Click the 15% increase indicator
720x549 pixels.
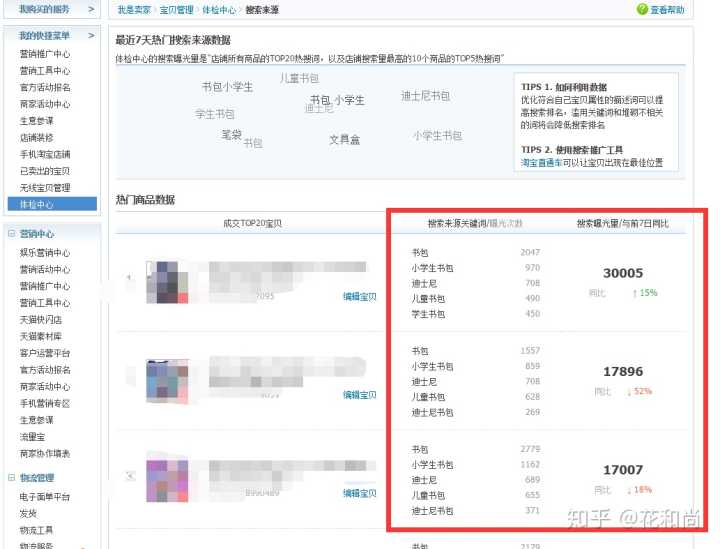(x=645, y=293)
